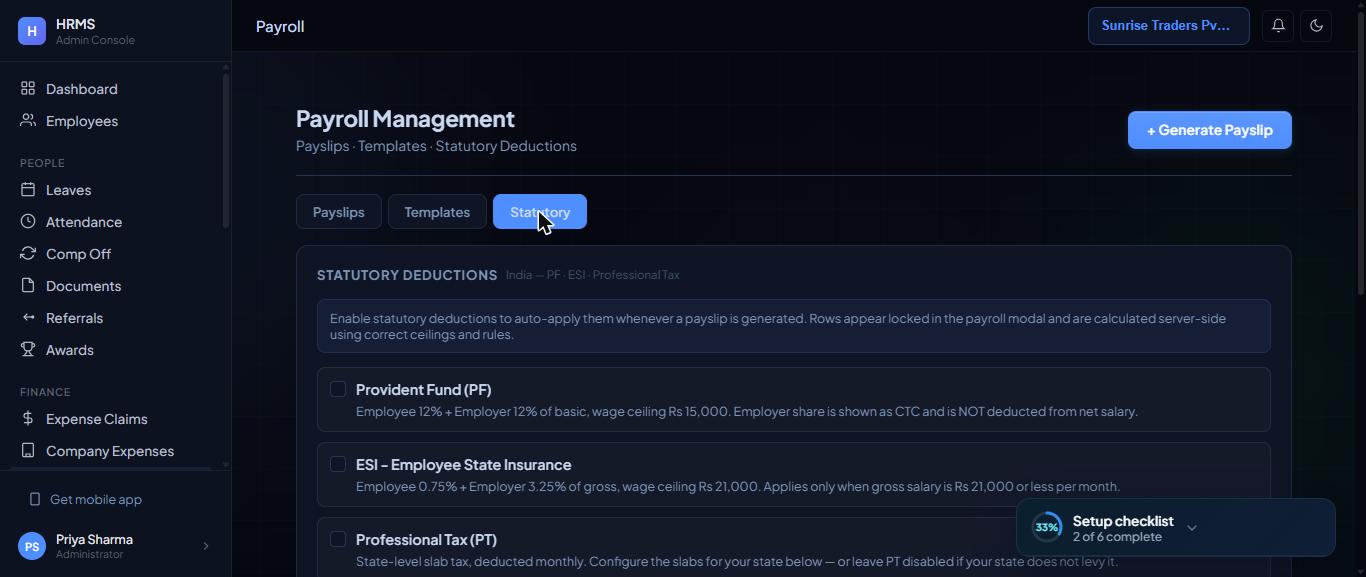This screenshot has height=577, width=1366.
Task: Click the Leaves calendar icon
Action: pyautogui.click(x=28, y=190)
